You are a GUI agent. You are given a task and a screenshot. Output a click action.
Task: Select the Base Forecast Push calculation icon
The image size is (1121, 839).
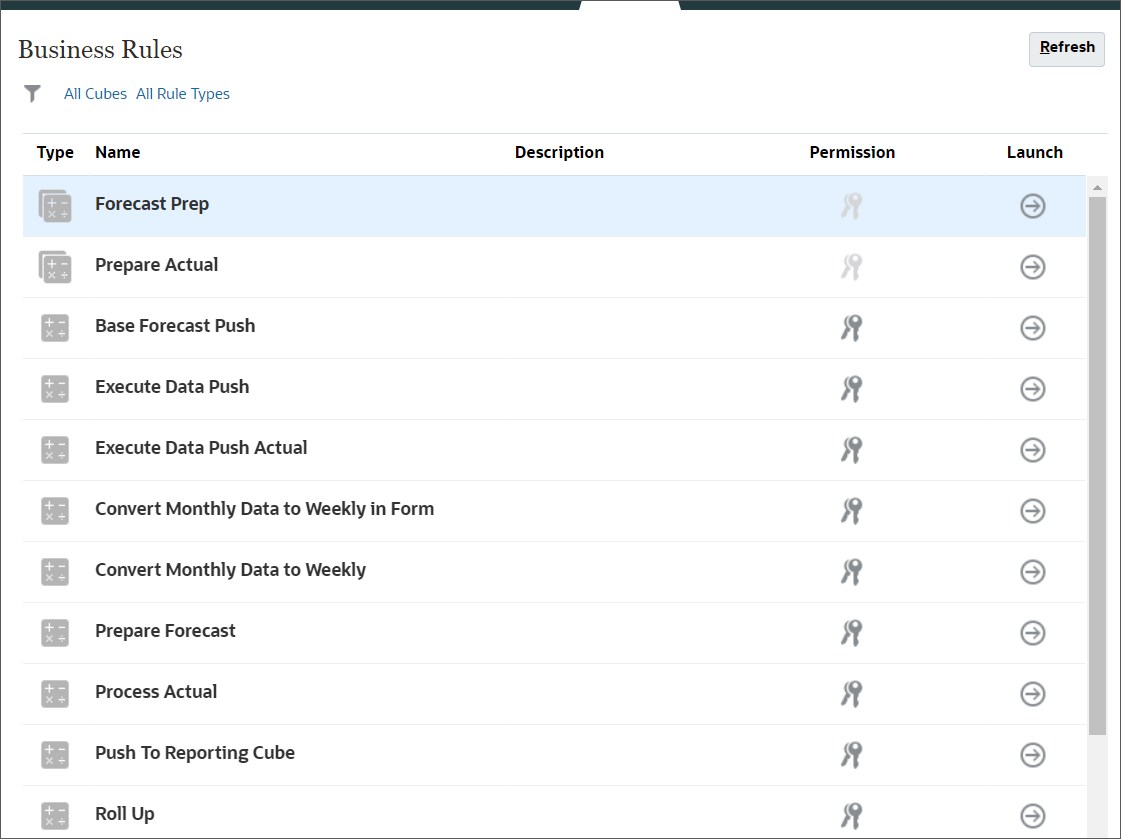(x=55, y=328)
